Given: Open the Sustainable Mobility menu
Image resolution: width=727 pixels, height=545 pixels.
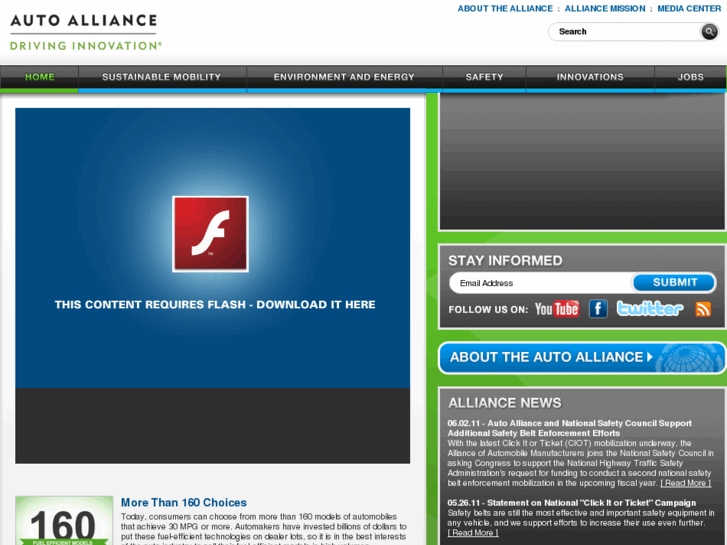Looking at the screenshot, I should click(x=161, y=77).
